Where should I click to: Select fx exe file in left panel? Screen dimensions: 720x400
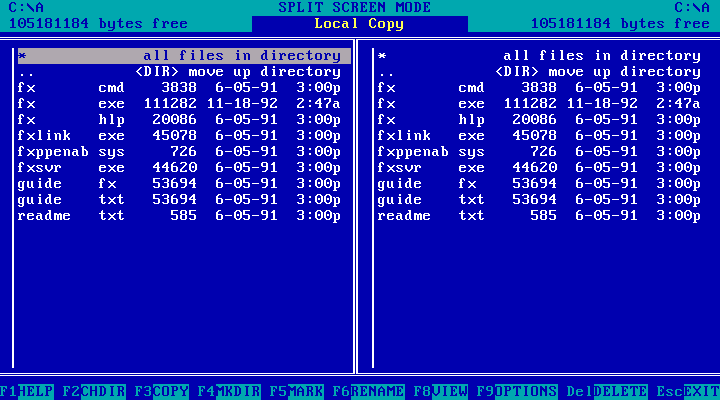180,104
